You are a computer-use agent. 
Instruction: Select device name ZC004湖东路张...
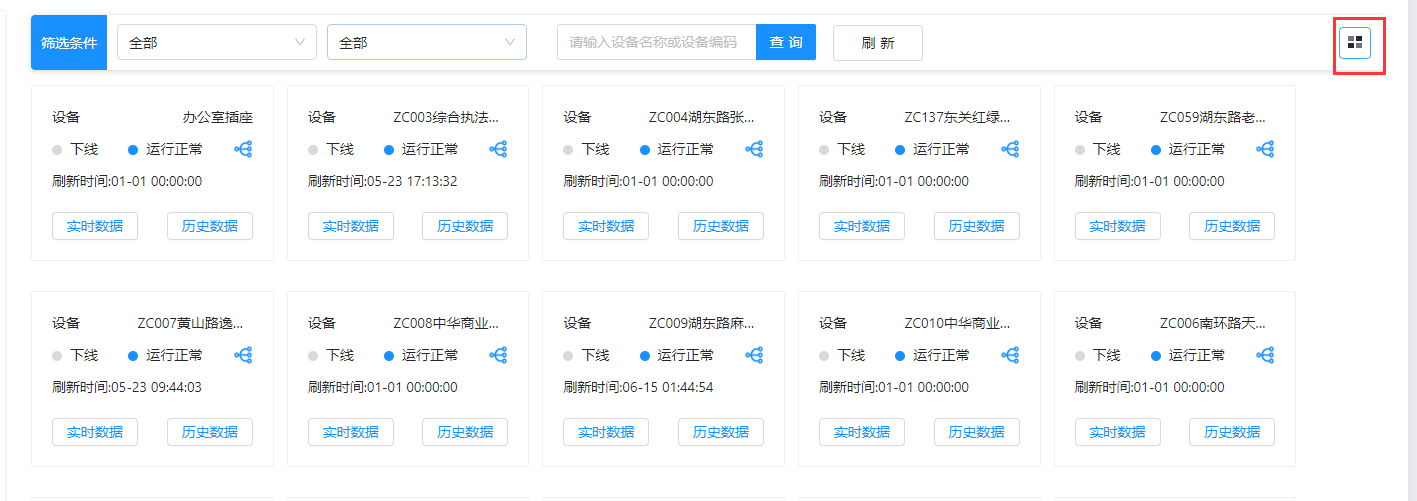click(702, 117)
